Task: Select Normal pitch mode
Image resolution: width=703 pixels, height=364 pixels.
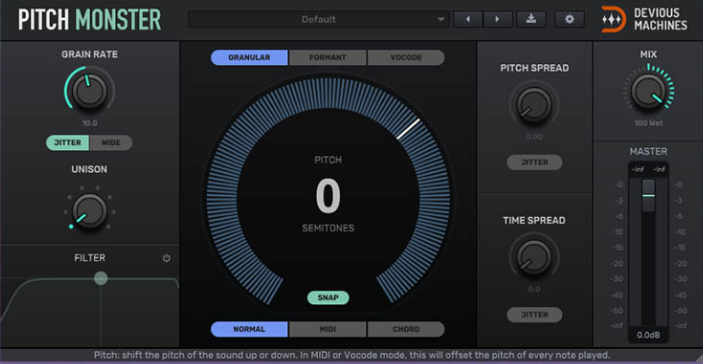Action: 249,329
